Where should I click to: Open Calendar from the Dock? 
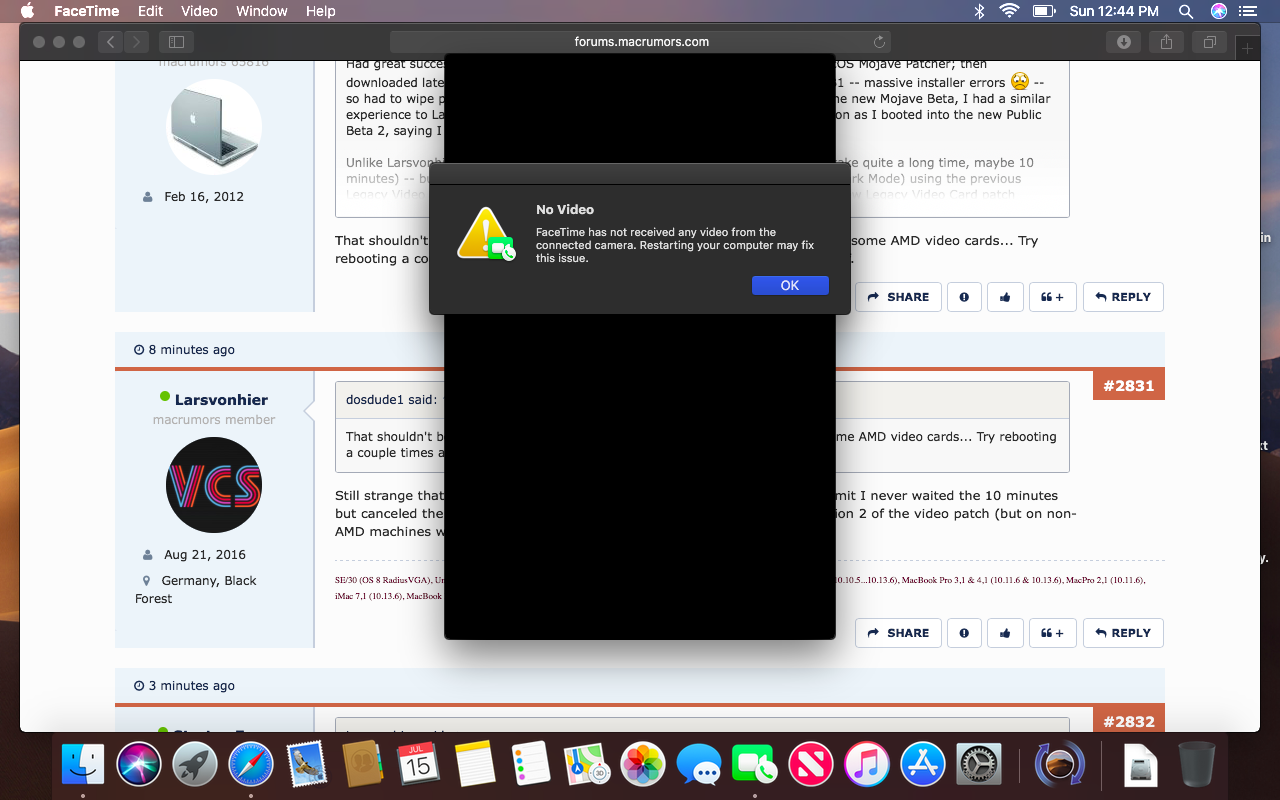[x=419, y=766]
